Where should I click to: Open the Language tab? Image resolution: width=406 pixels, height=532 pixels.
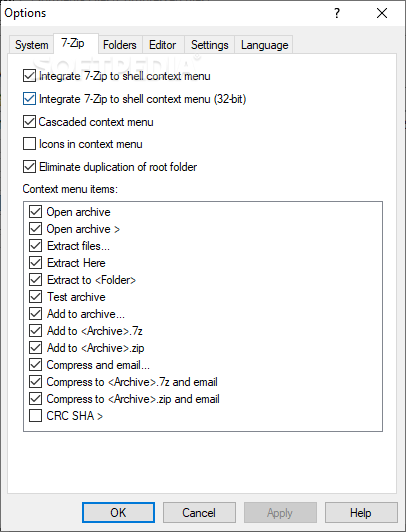point(264,45)
